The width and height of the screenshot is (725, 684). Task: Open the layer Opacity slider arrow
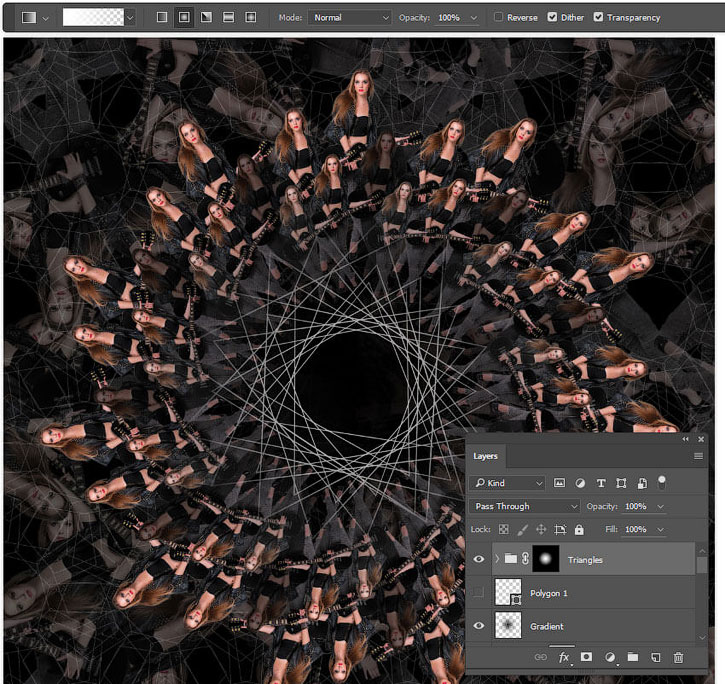coord(661,507)
